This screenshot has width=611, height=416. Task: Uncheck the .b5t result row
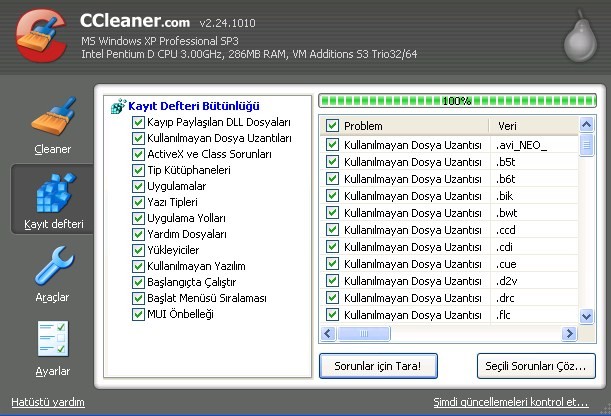[x=332, y=162]
